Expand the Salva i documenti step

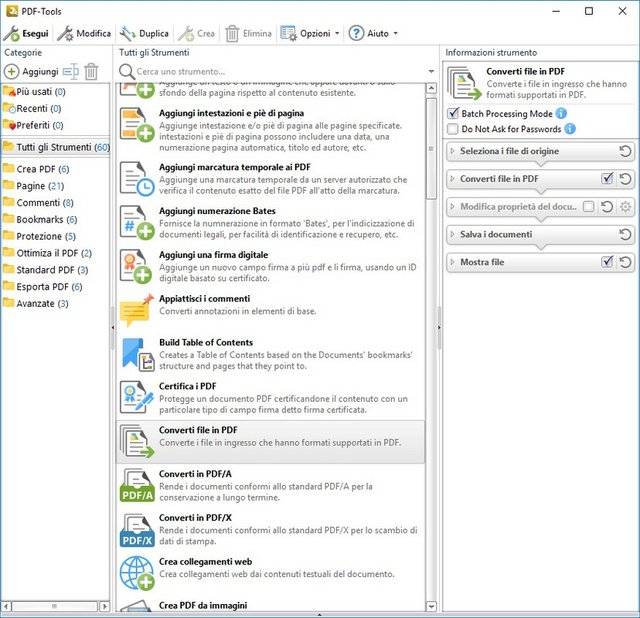coord(452,234)
